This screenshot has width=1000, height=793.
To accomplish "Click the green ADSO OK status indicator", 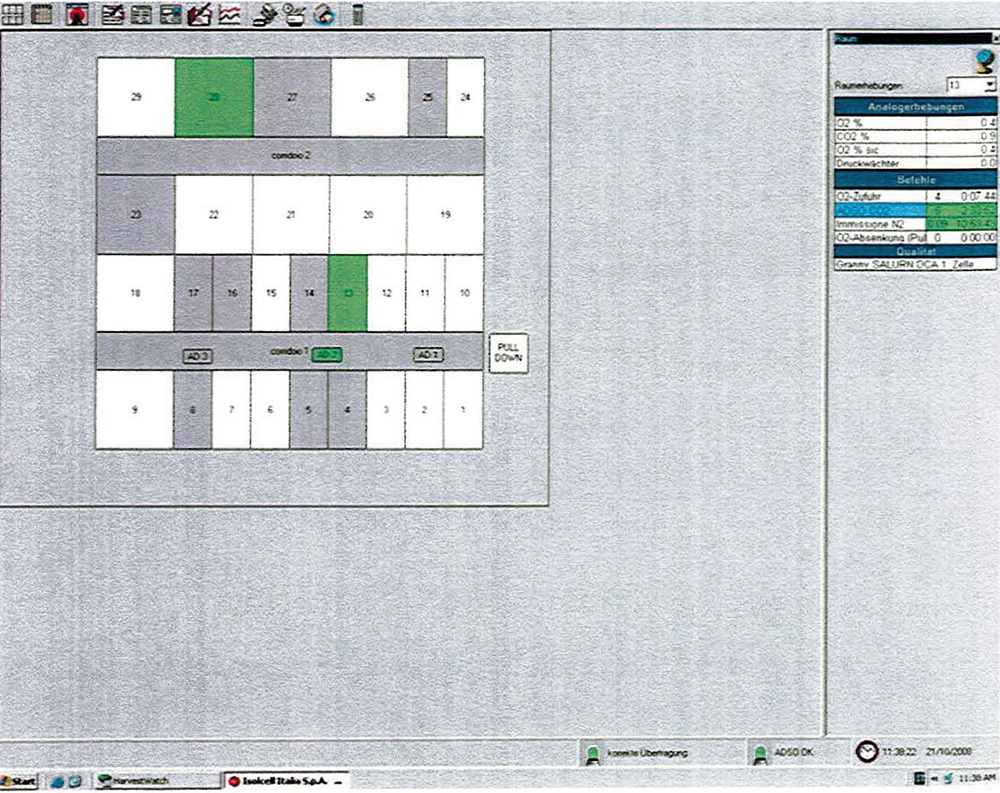I will point(761,751).
